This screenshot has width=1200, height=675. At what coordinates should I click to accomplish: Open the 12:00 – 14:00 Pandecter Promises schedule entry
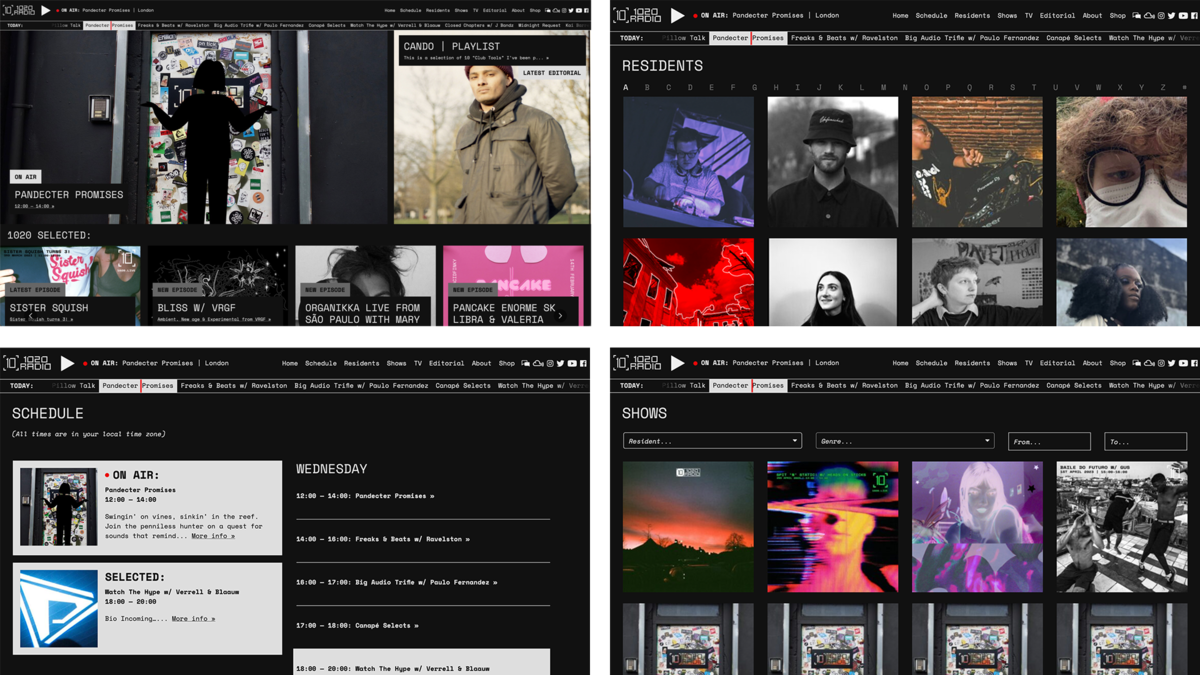click(365, 496)
